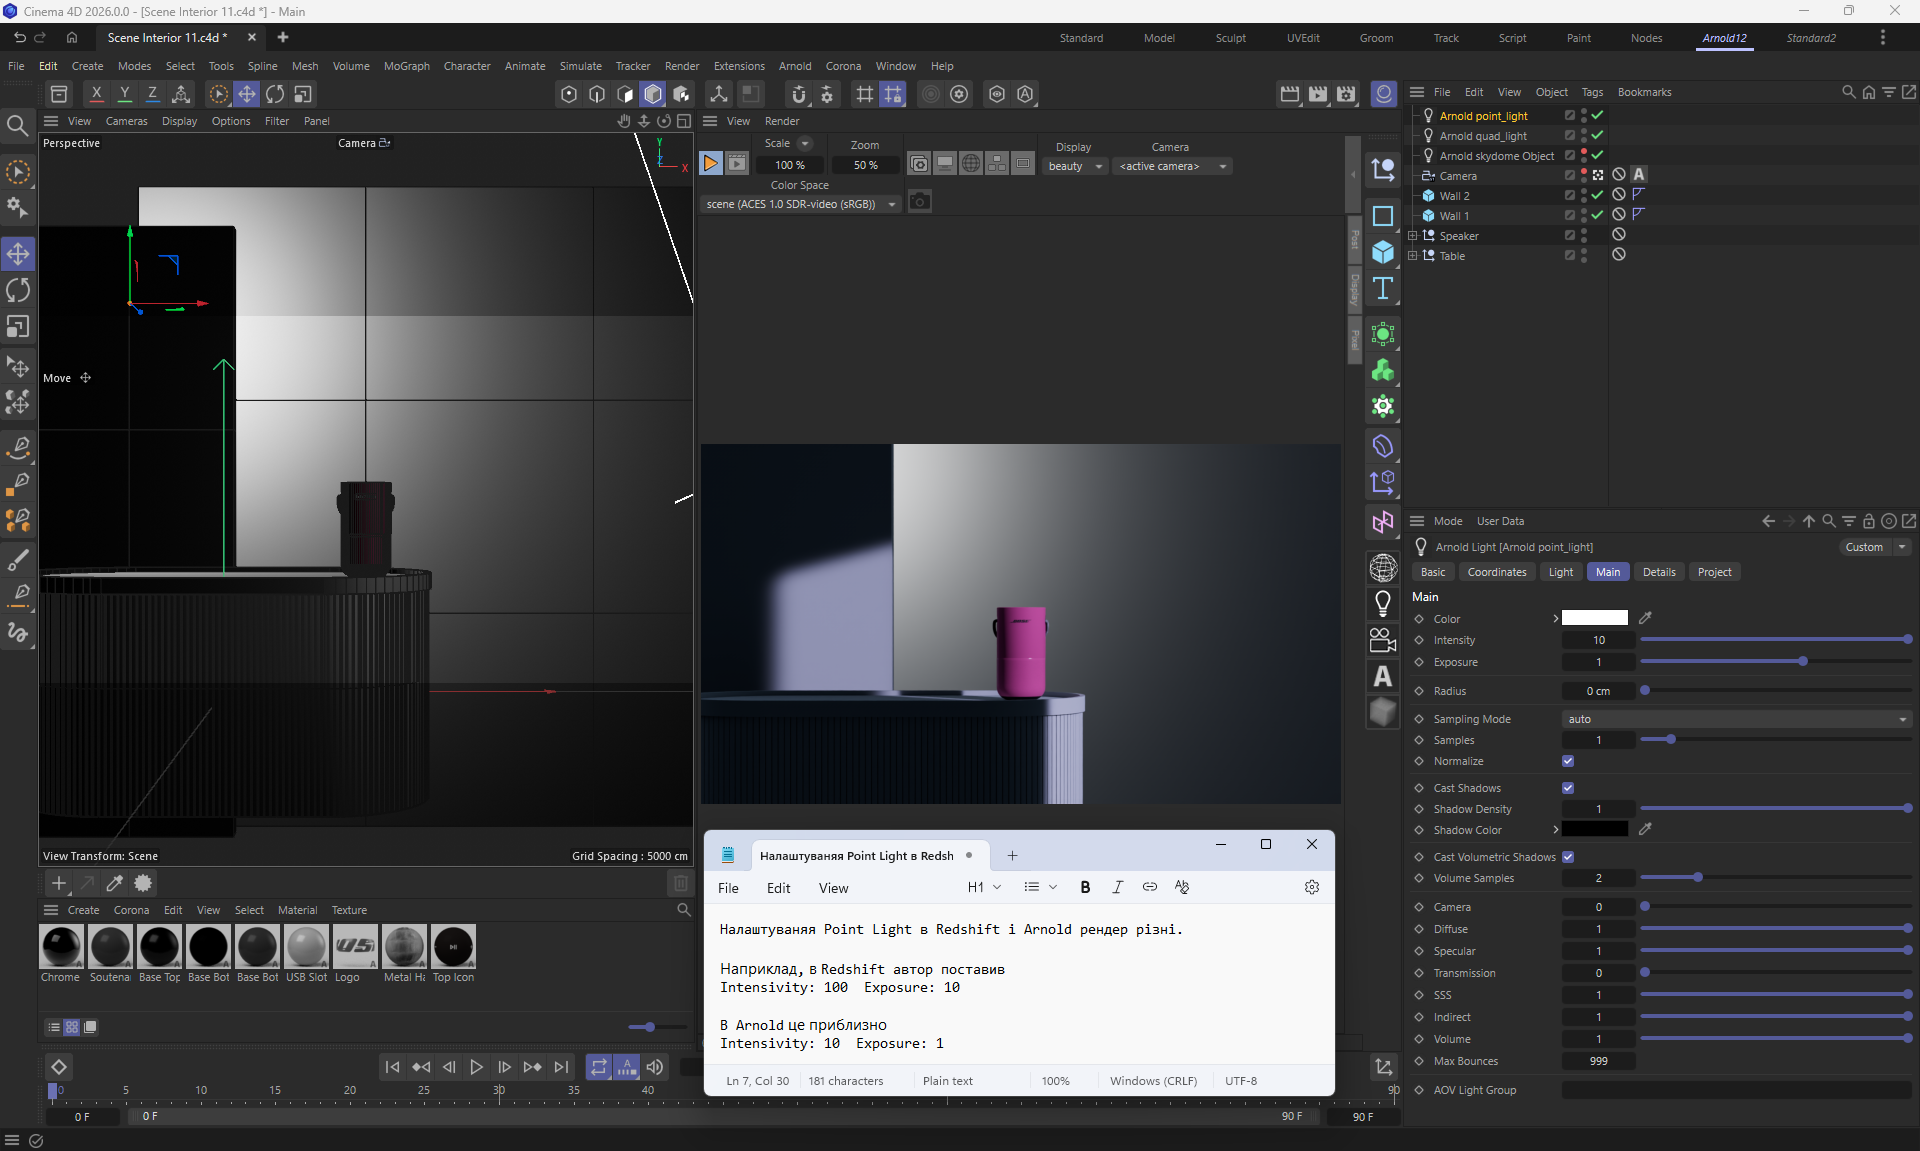Click the Camera object icon
1920x1151 pixels.
[1383, 640]
